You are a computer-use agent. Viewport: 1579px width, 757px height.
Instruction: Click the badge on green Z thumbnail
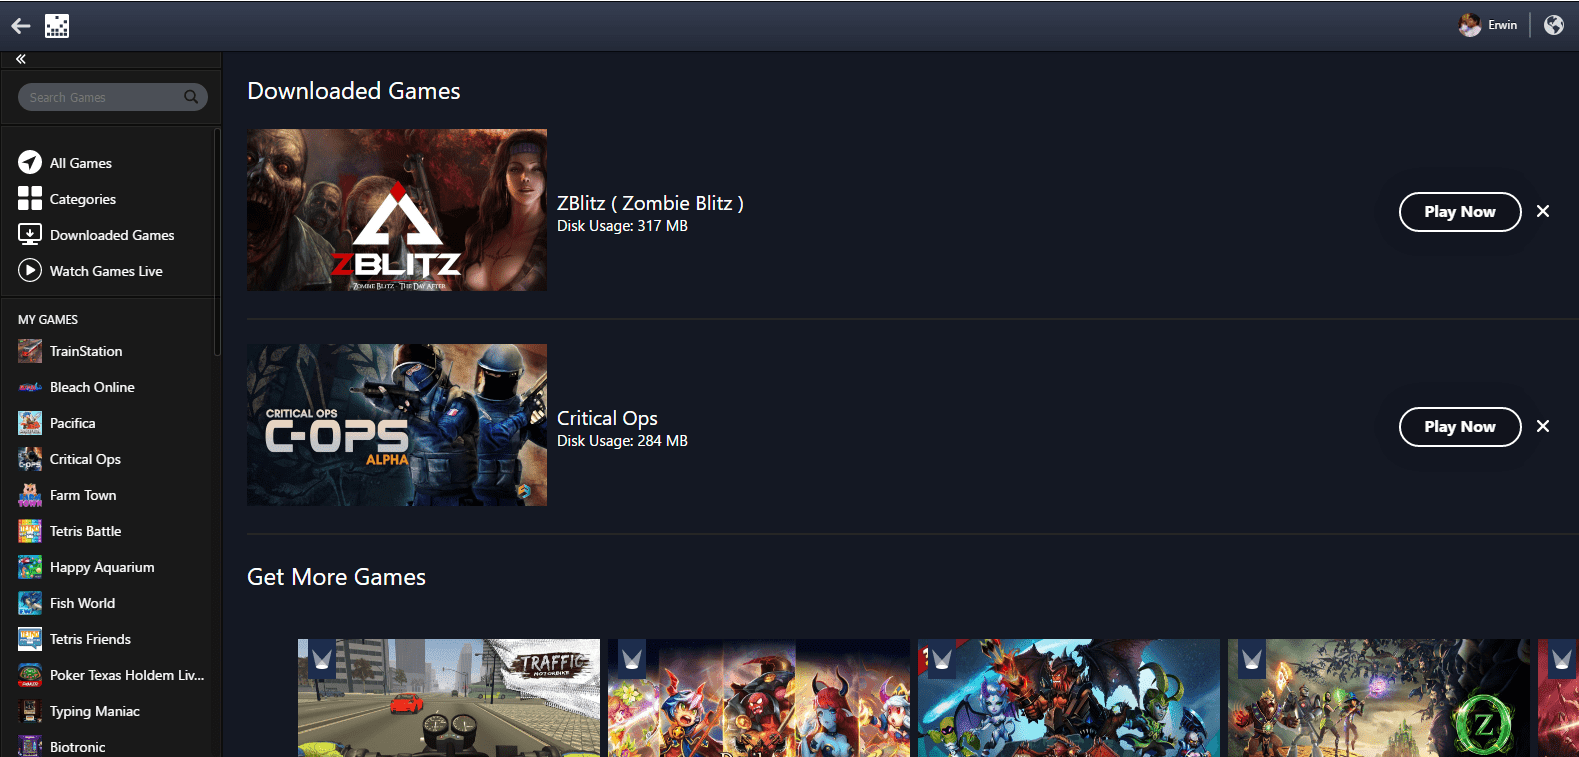[1252, 659]
